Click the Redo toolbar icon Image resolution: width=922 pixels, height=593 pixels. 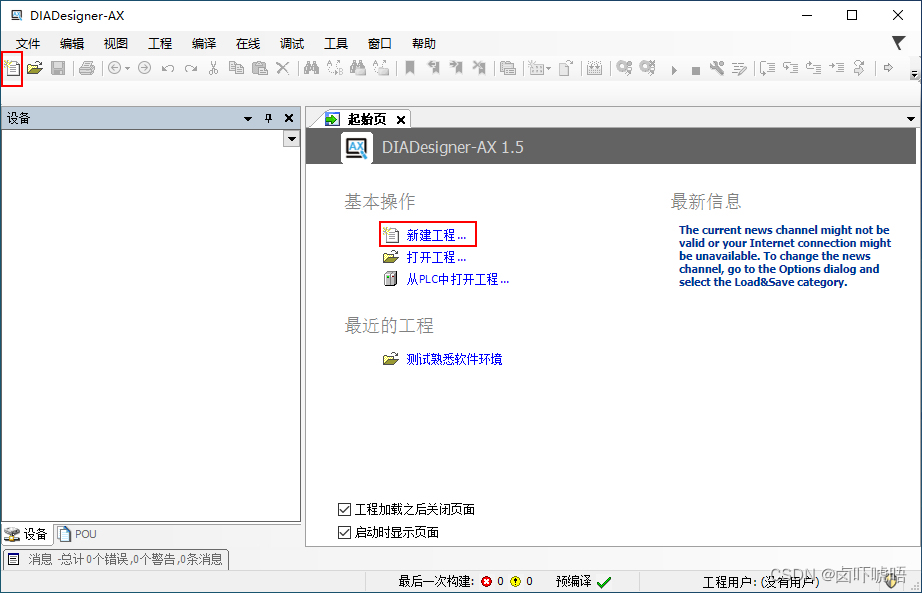pyautogui.click(x=191, y=69)
